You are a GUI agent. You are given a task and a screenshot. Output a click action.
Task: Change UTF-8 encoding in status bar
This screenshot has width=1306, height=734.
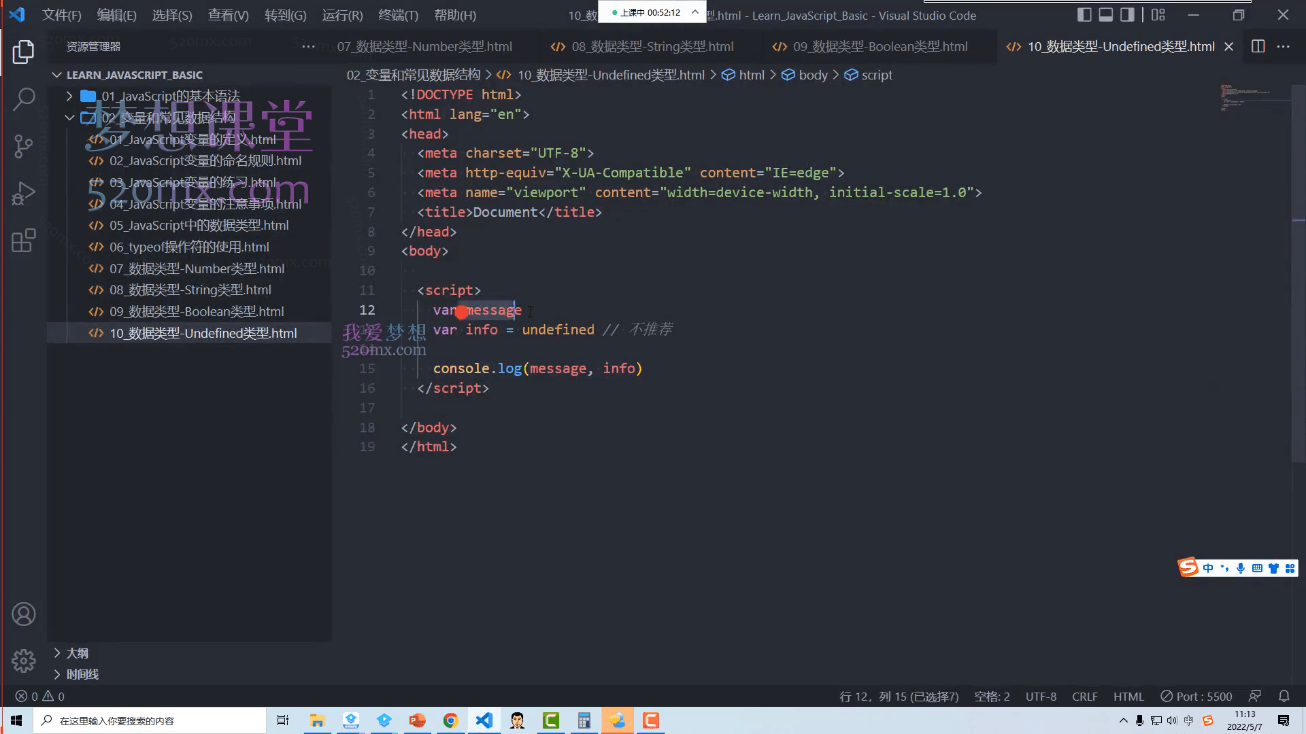1040,696
